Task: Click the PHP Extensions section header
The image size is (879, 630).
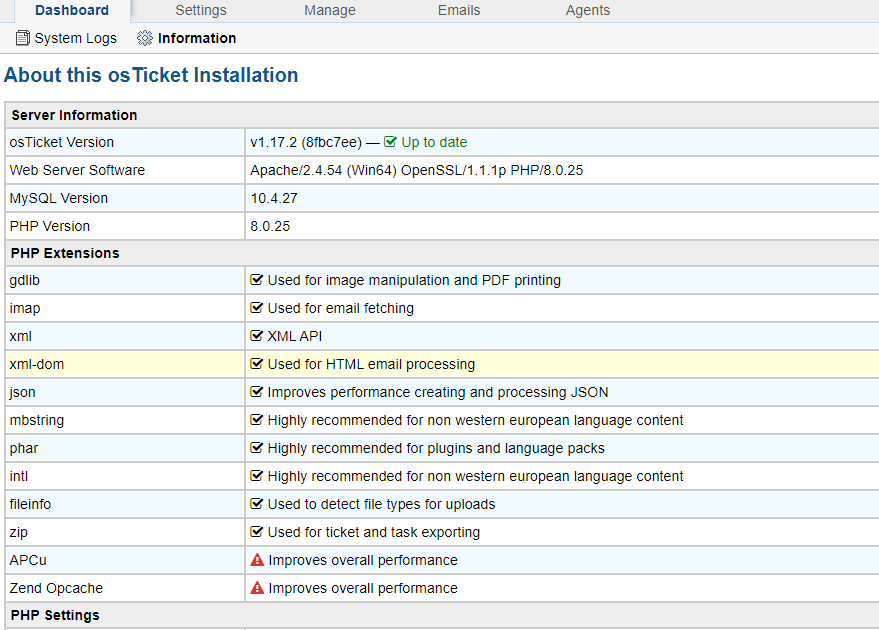Action: (x=65, y=253)
